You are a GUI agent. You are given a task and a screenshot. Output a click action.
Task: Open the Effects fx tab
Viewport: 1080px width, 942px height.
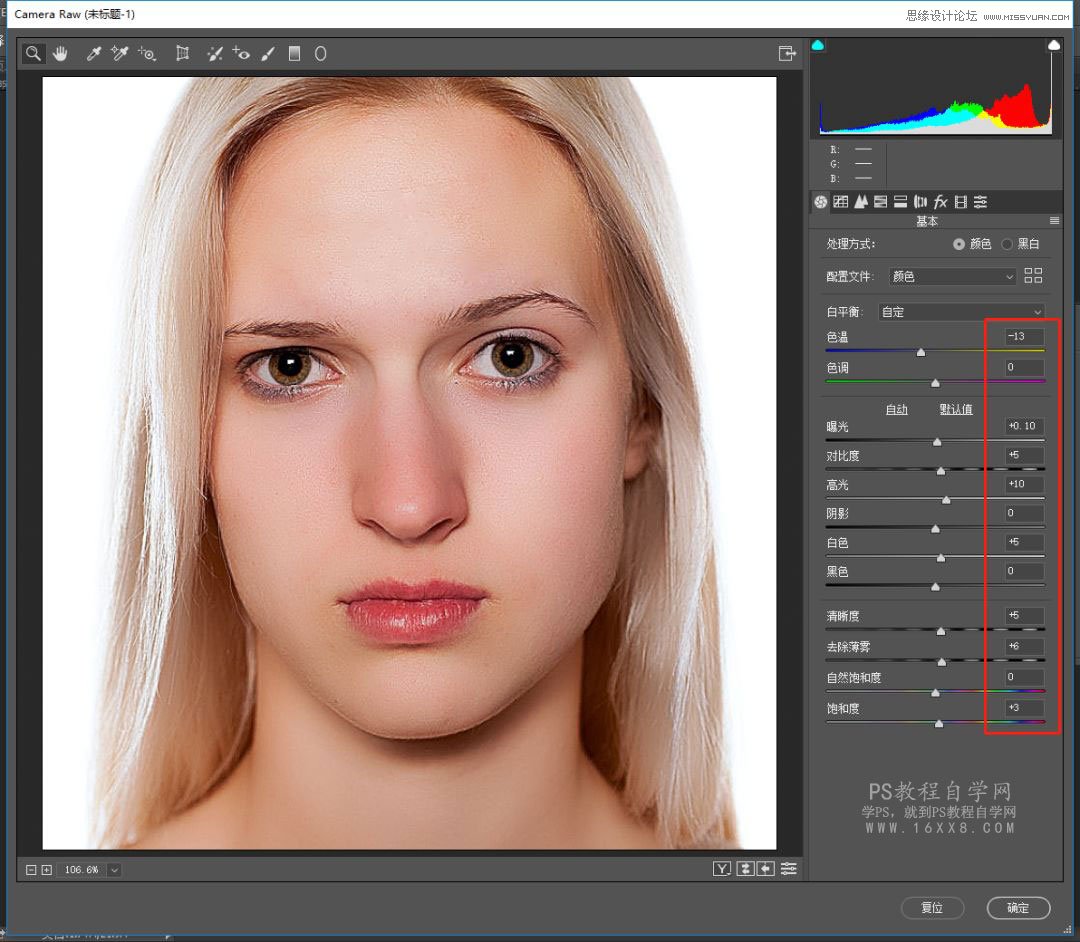click(x=940, y=202)
